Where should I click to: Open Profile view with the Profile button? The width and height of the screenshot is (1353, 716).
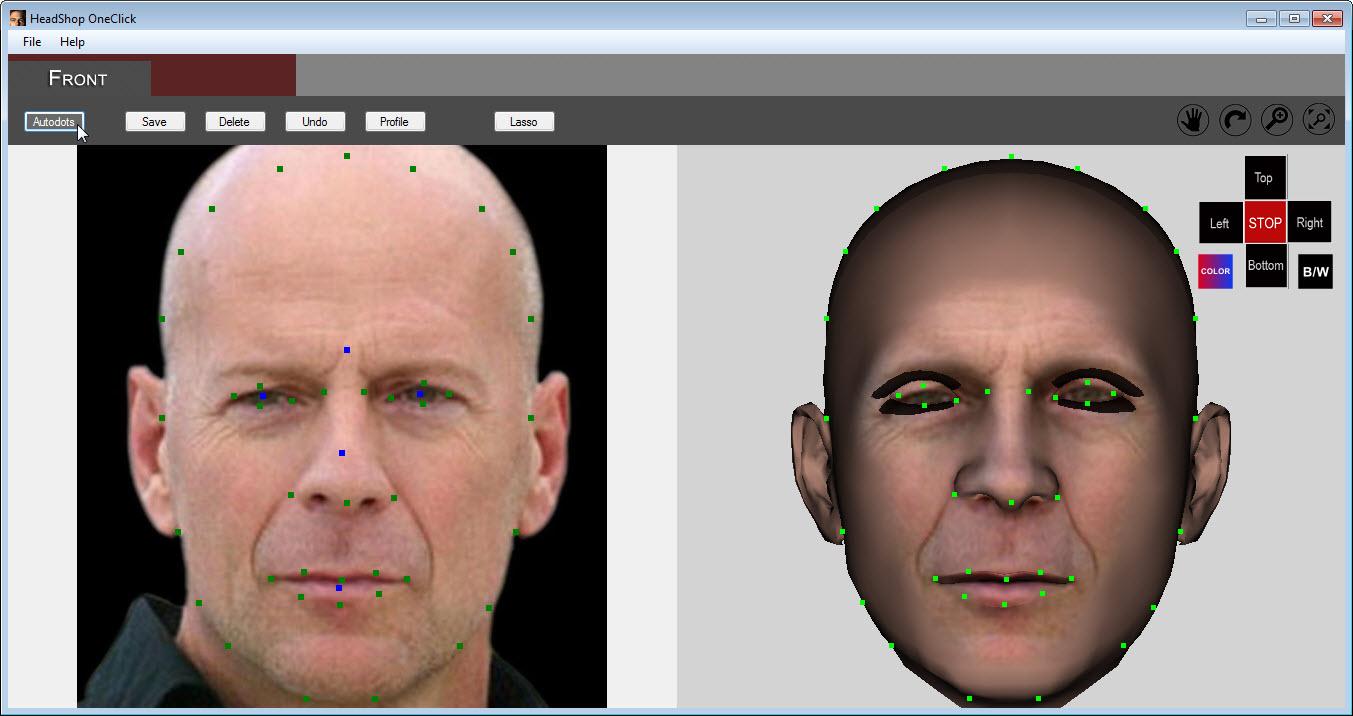[395, 122]
